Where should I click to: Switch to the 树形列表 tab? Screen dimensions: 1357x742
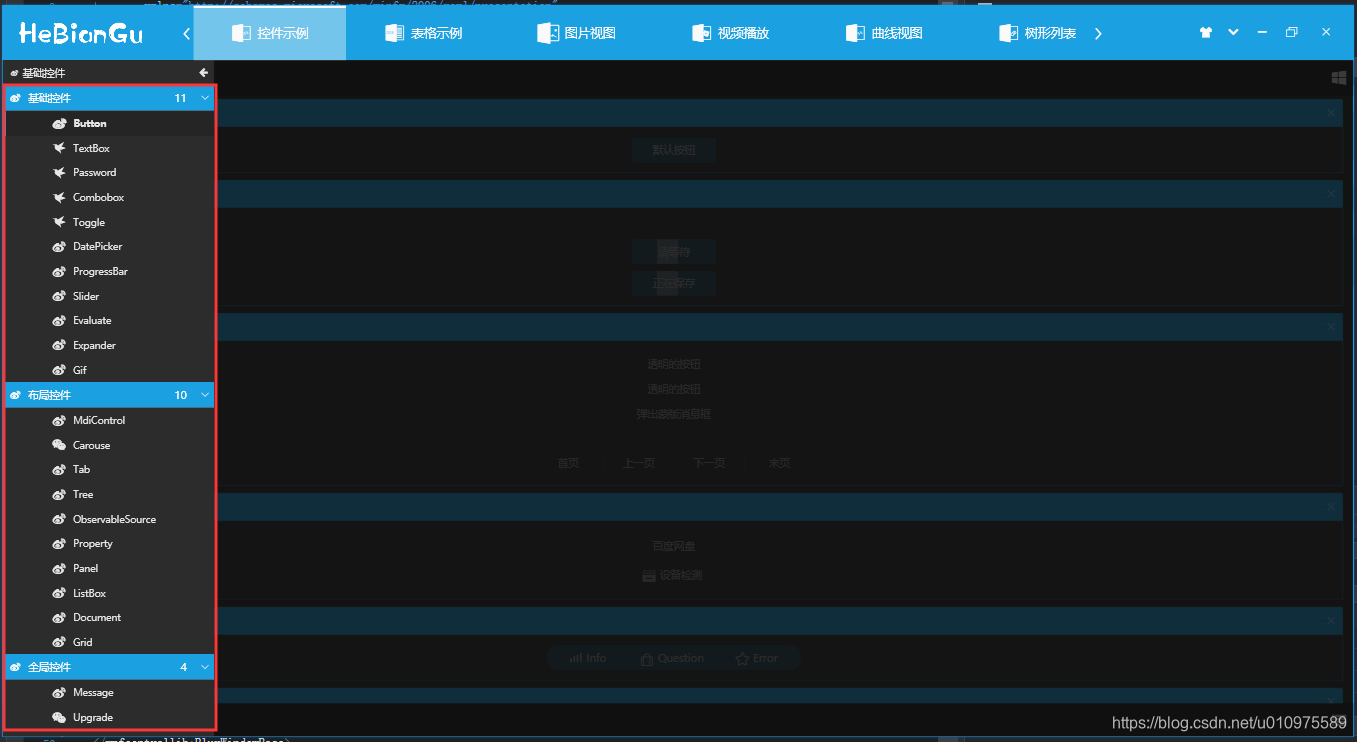coord(1037,33)
